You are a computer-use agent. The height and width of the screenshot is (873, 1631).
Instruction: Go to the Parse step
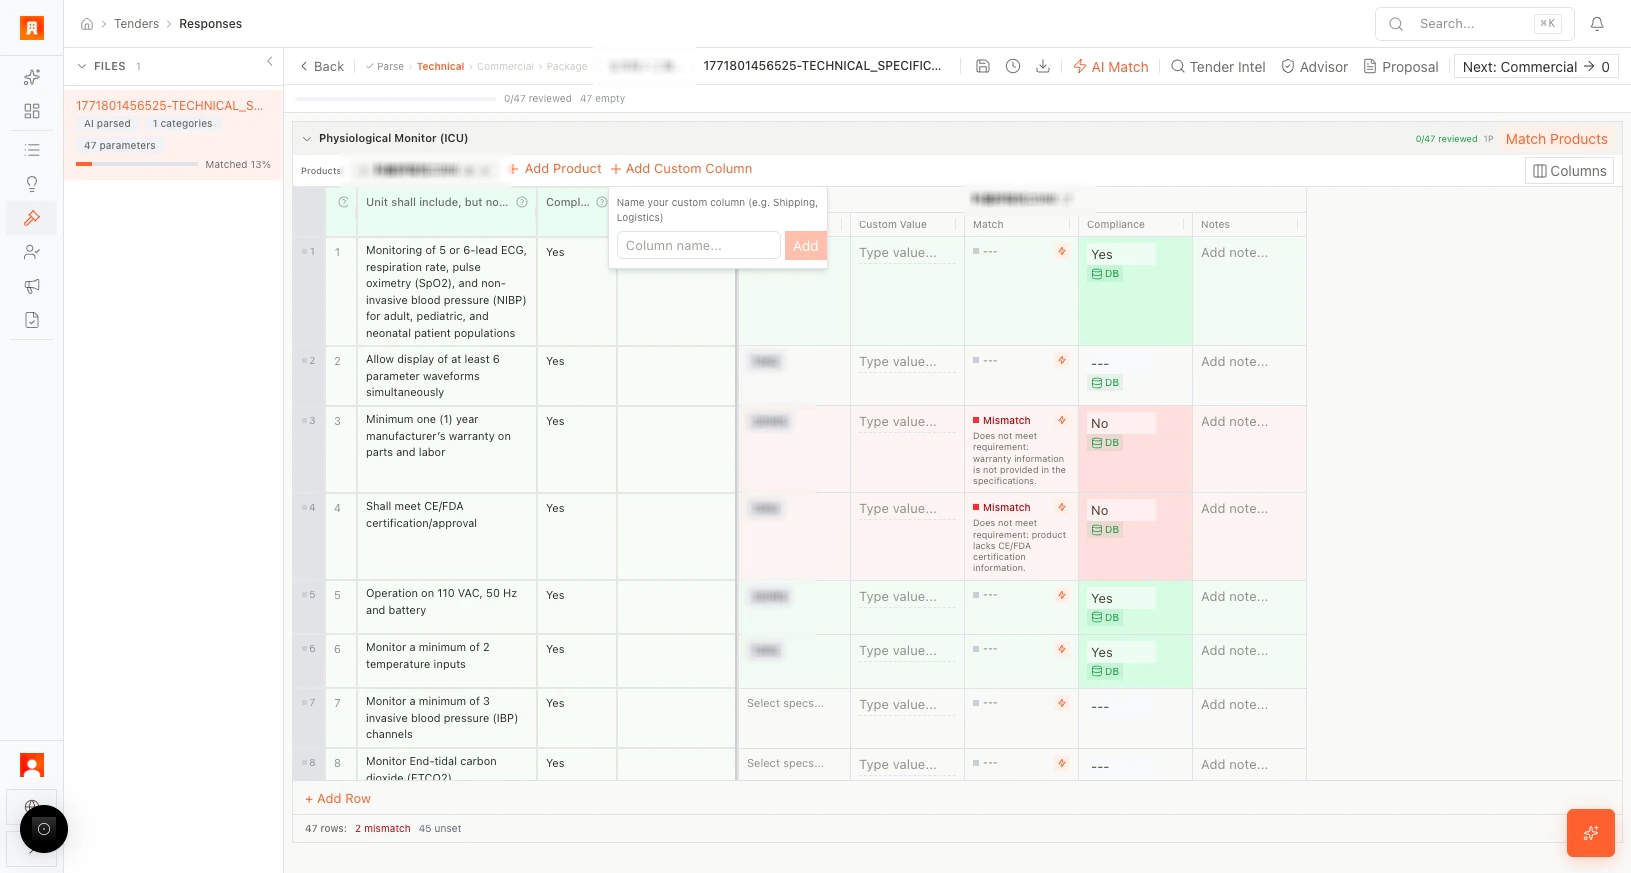tap(385, 67)
